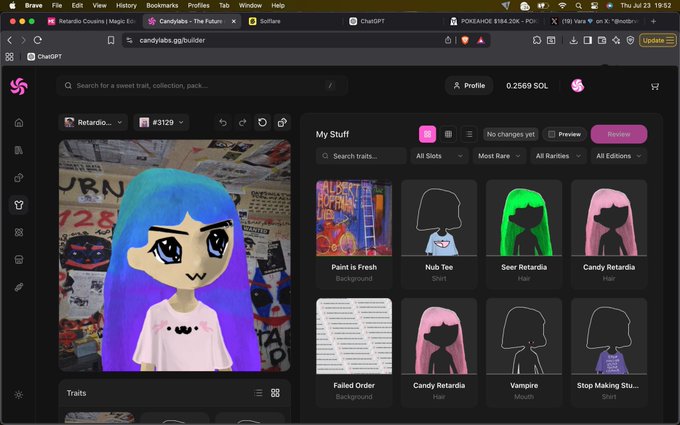Click the bookmark icon beside address bar
Screen dimensions: 680x425
coord(111,40)
